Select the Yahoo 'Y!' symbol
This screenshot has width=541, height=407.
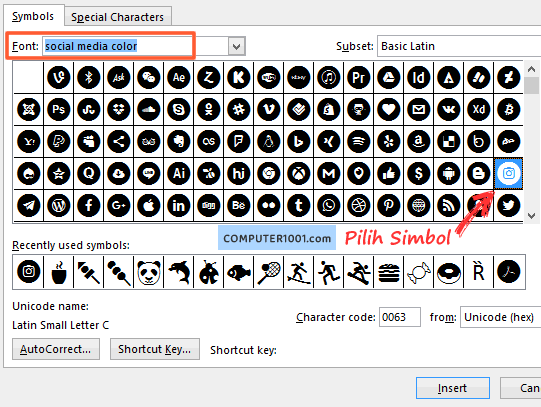pos(29,141)
